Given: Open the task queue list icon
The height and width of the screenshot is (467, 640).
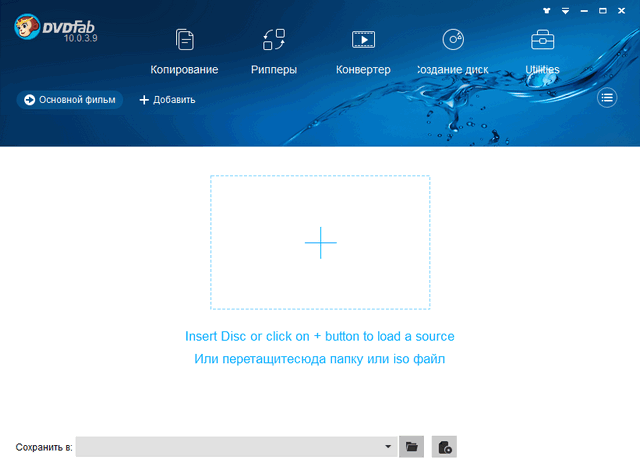Looking at the screenshot, I should (607, 98).
